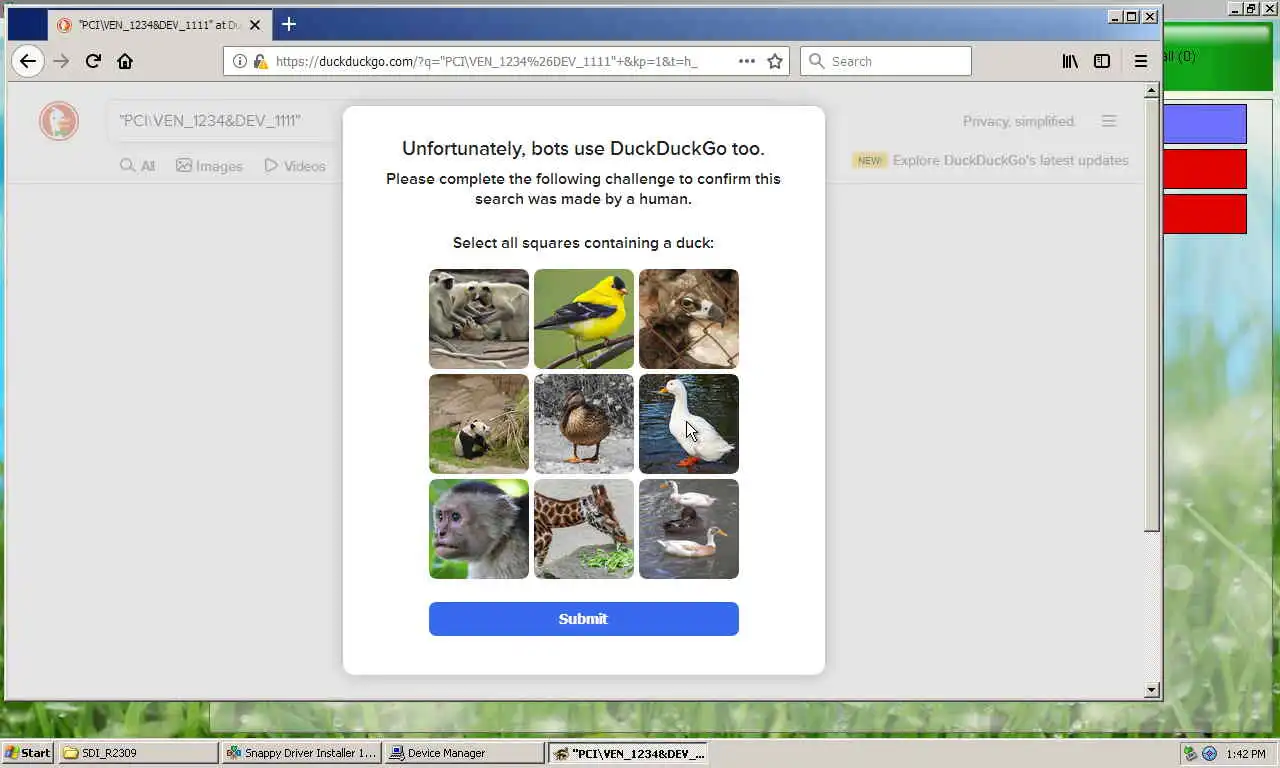
Task: Maximize the Firefox window
Action: (x=1131, y=16)
